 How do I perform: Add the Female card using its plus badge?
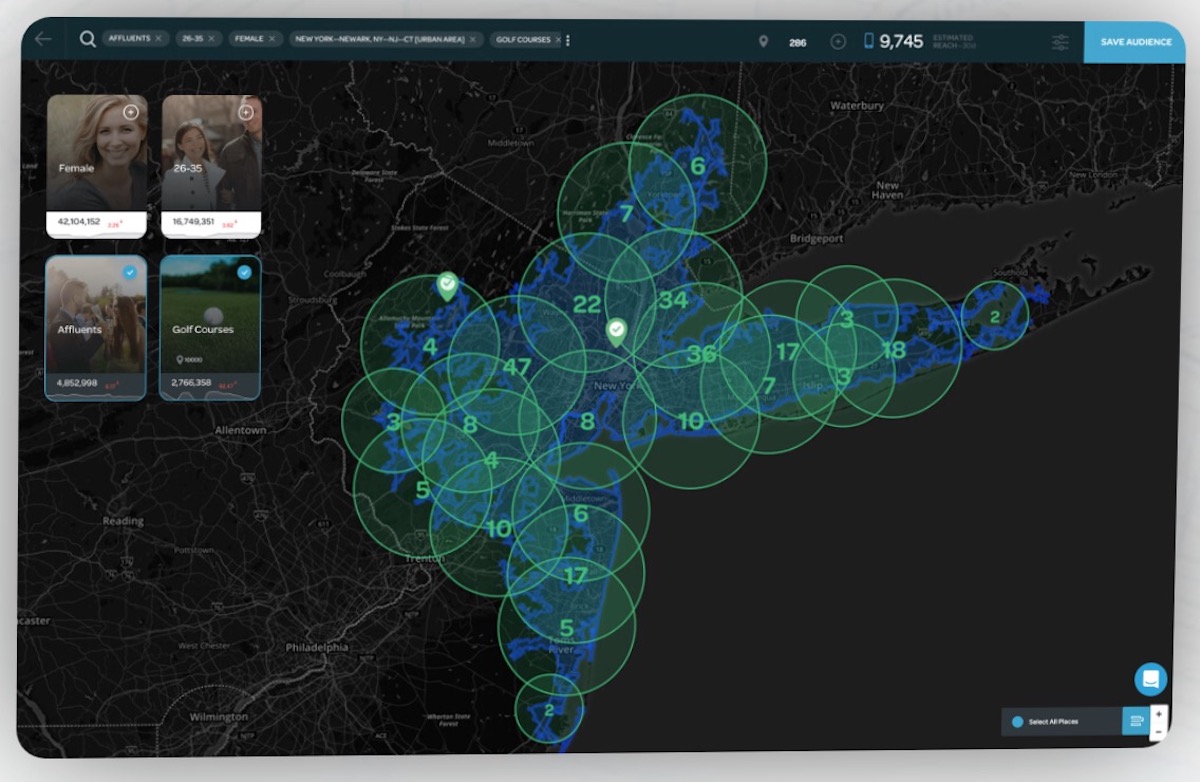point(131,113)
